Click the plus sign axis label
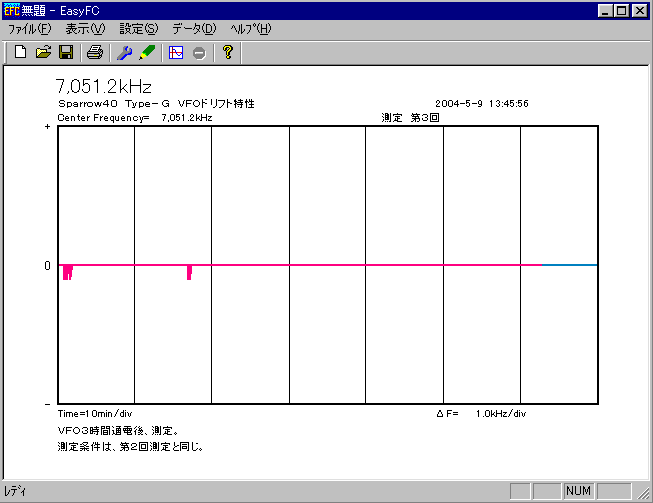The width and height of the screenshot is (653, 503). click(47, 127)
